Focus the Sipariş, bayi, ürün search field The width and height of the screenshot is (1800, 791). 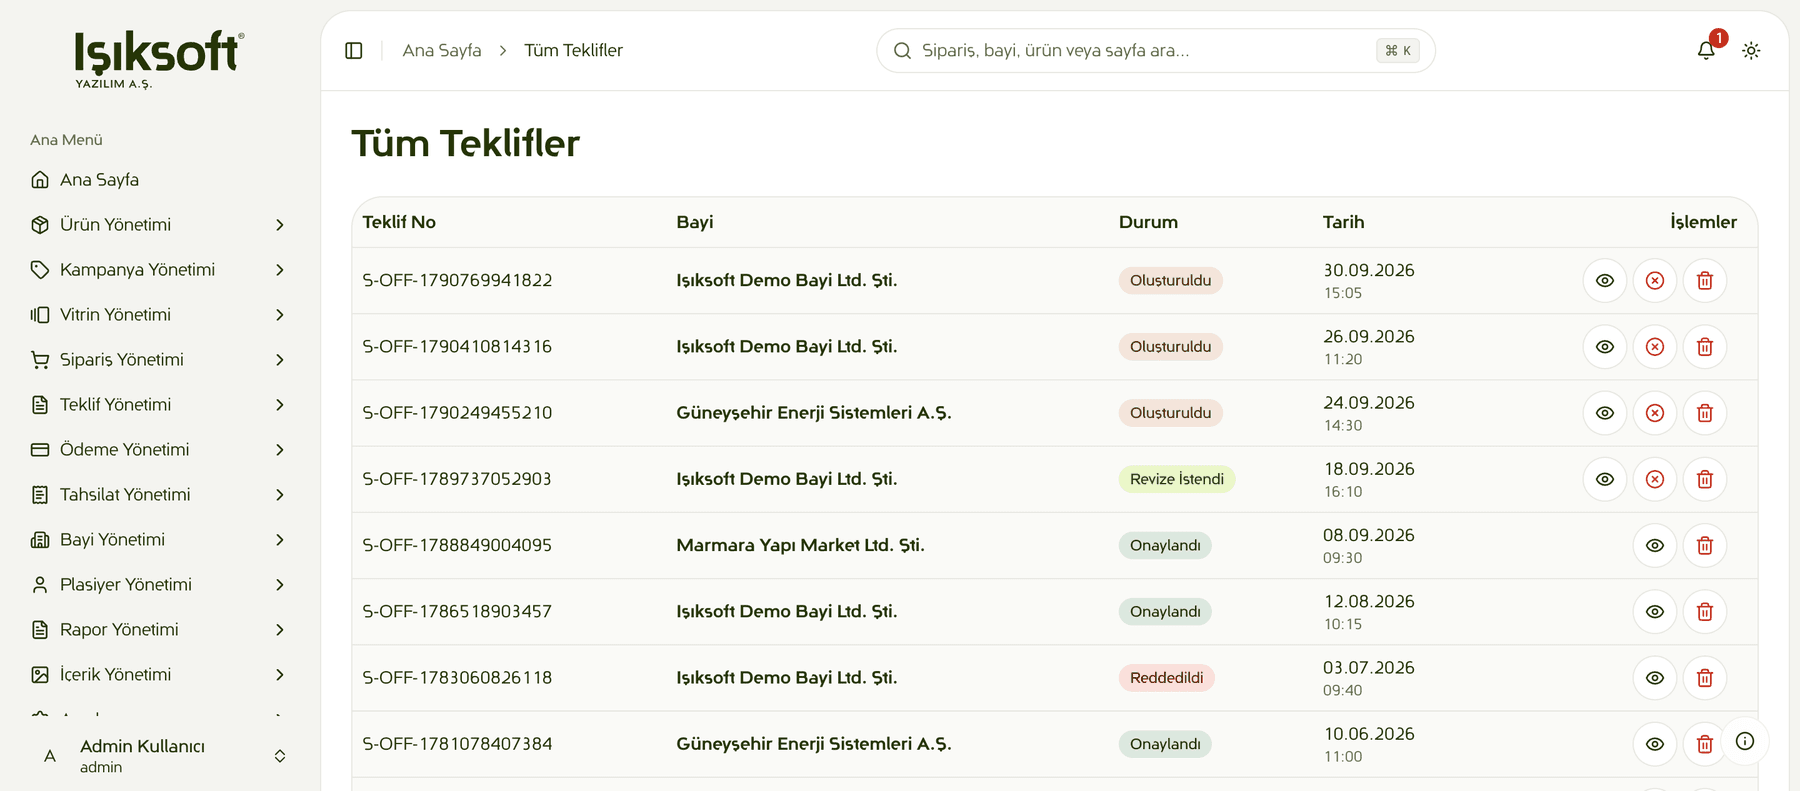tap(1156, 50)
